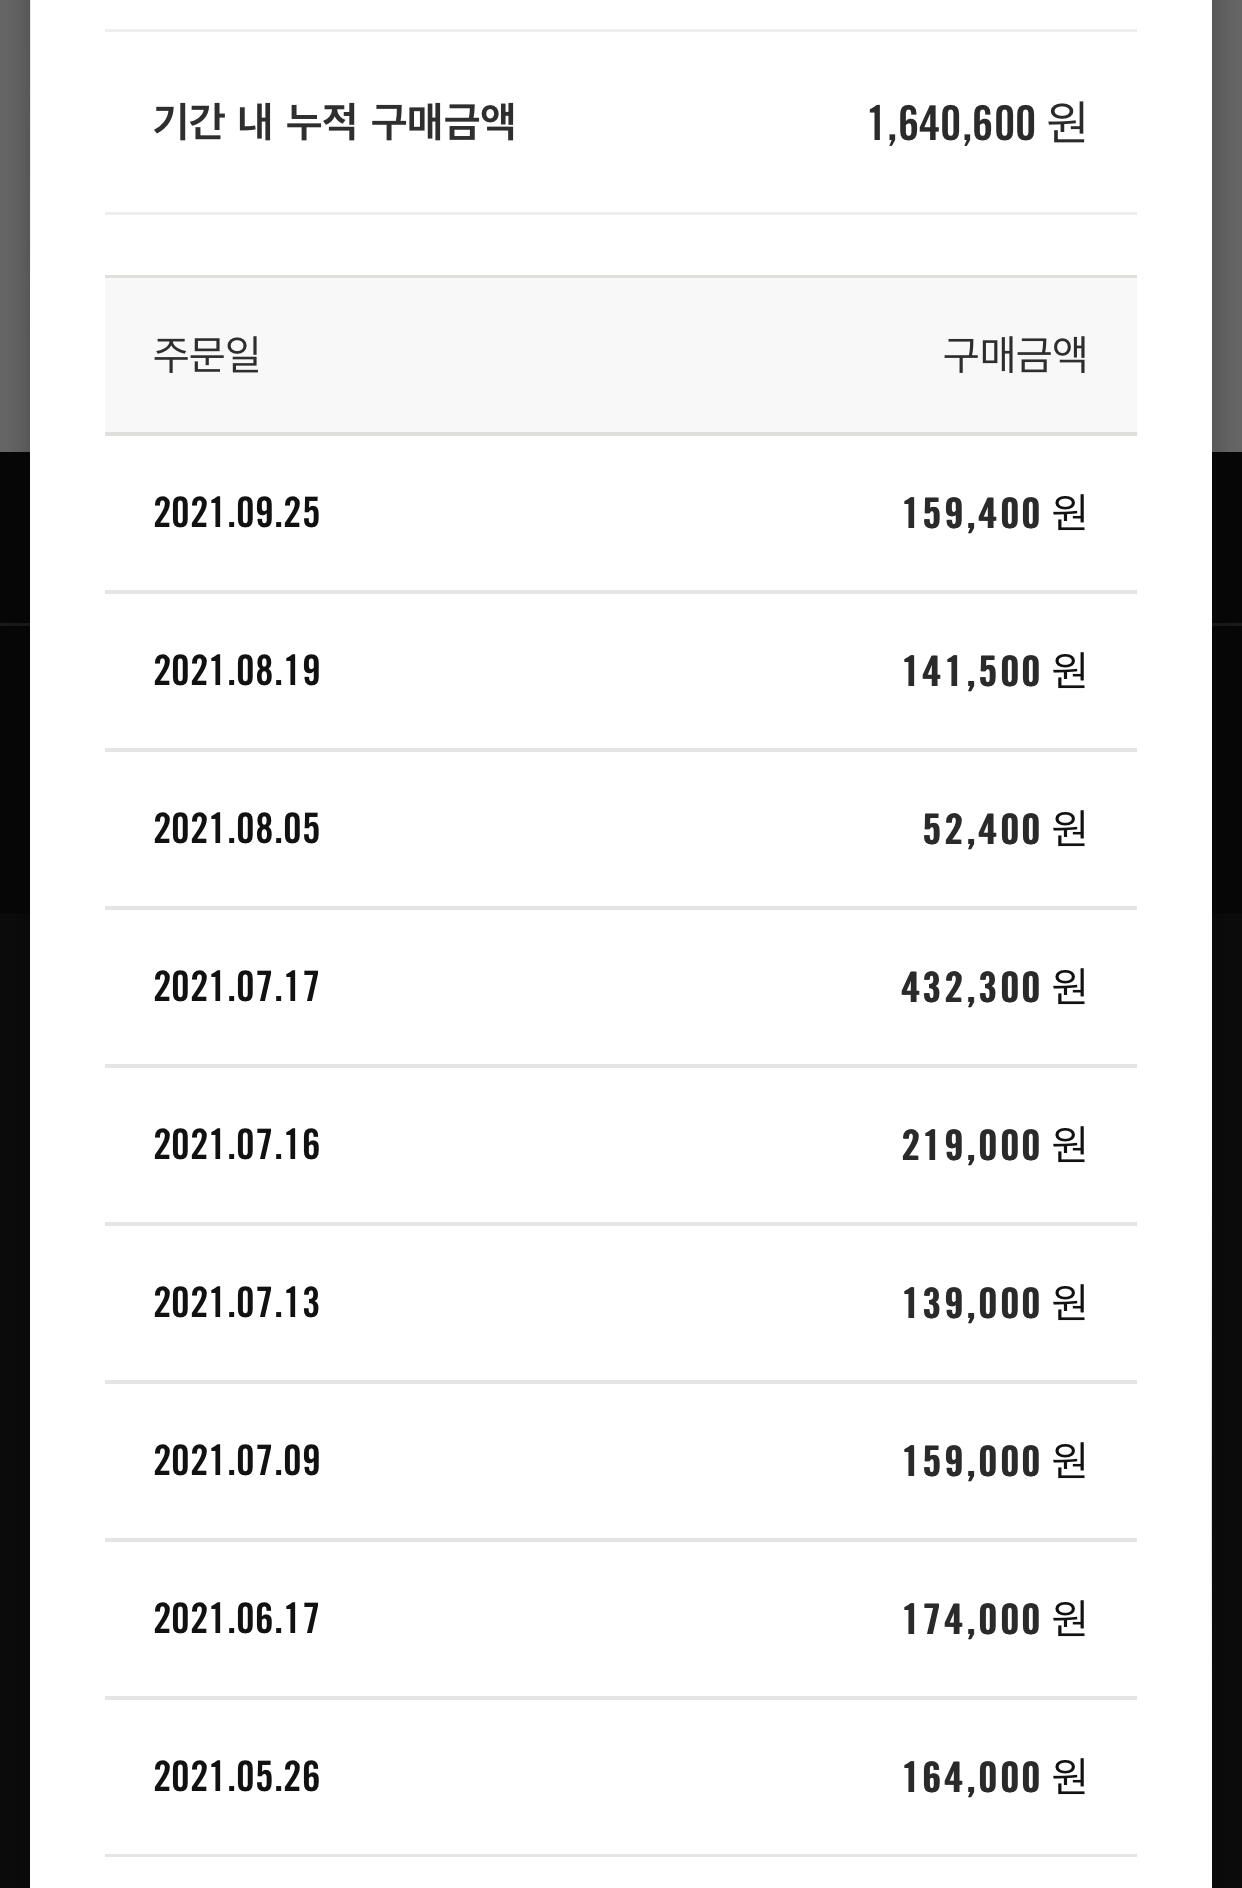
Task: Click the 52,400 원 amount
Action: coord(1004,829)
